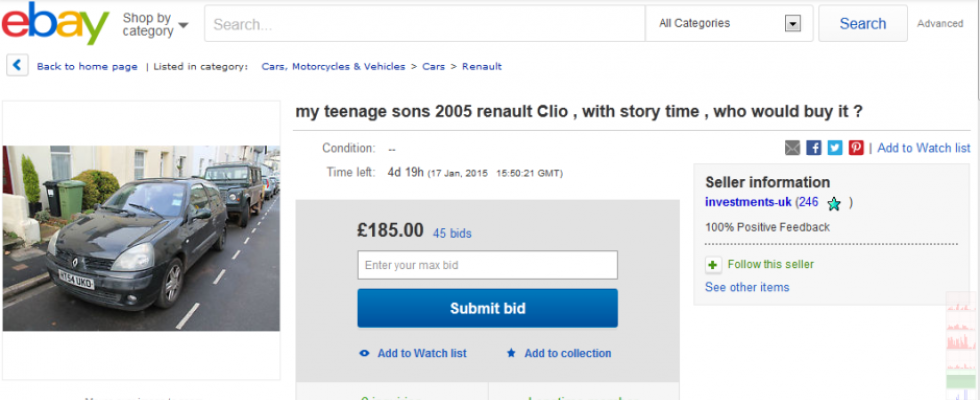Image resolution: width=980 pixels, height=400 pixels.
Task: View 45 bids history link
Action: click(452, 233)
